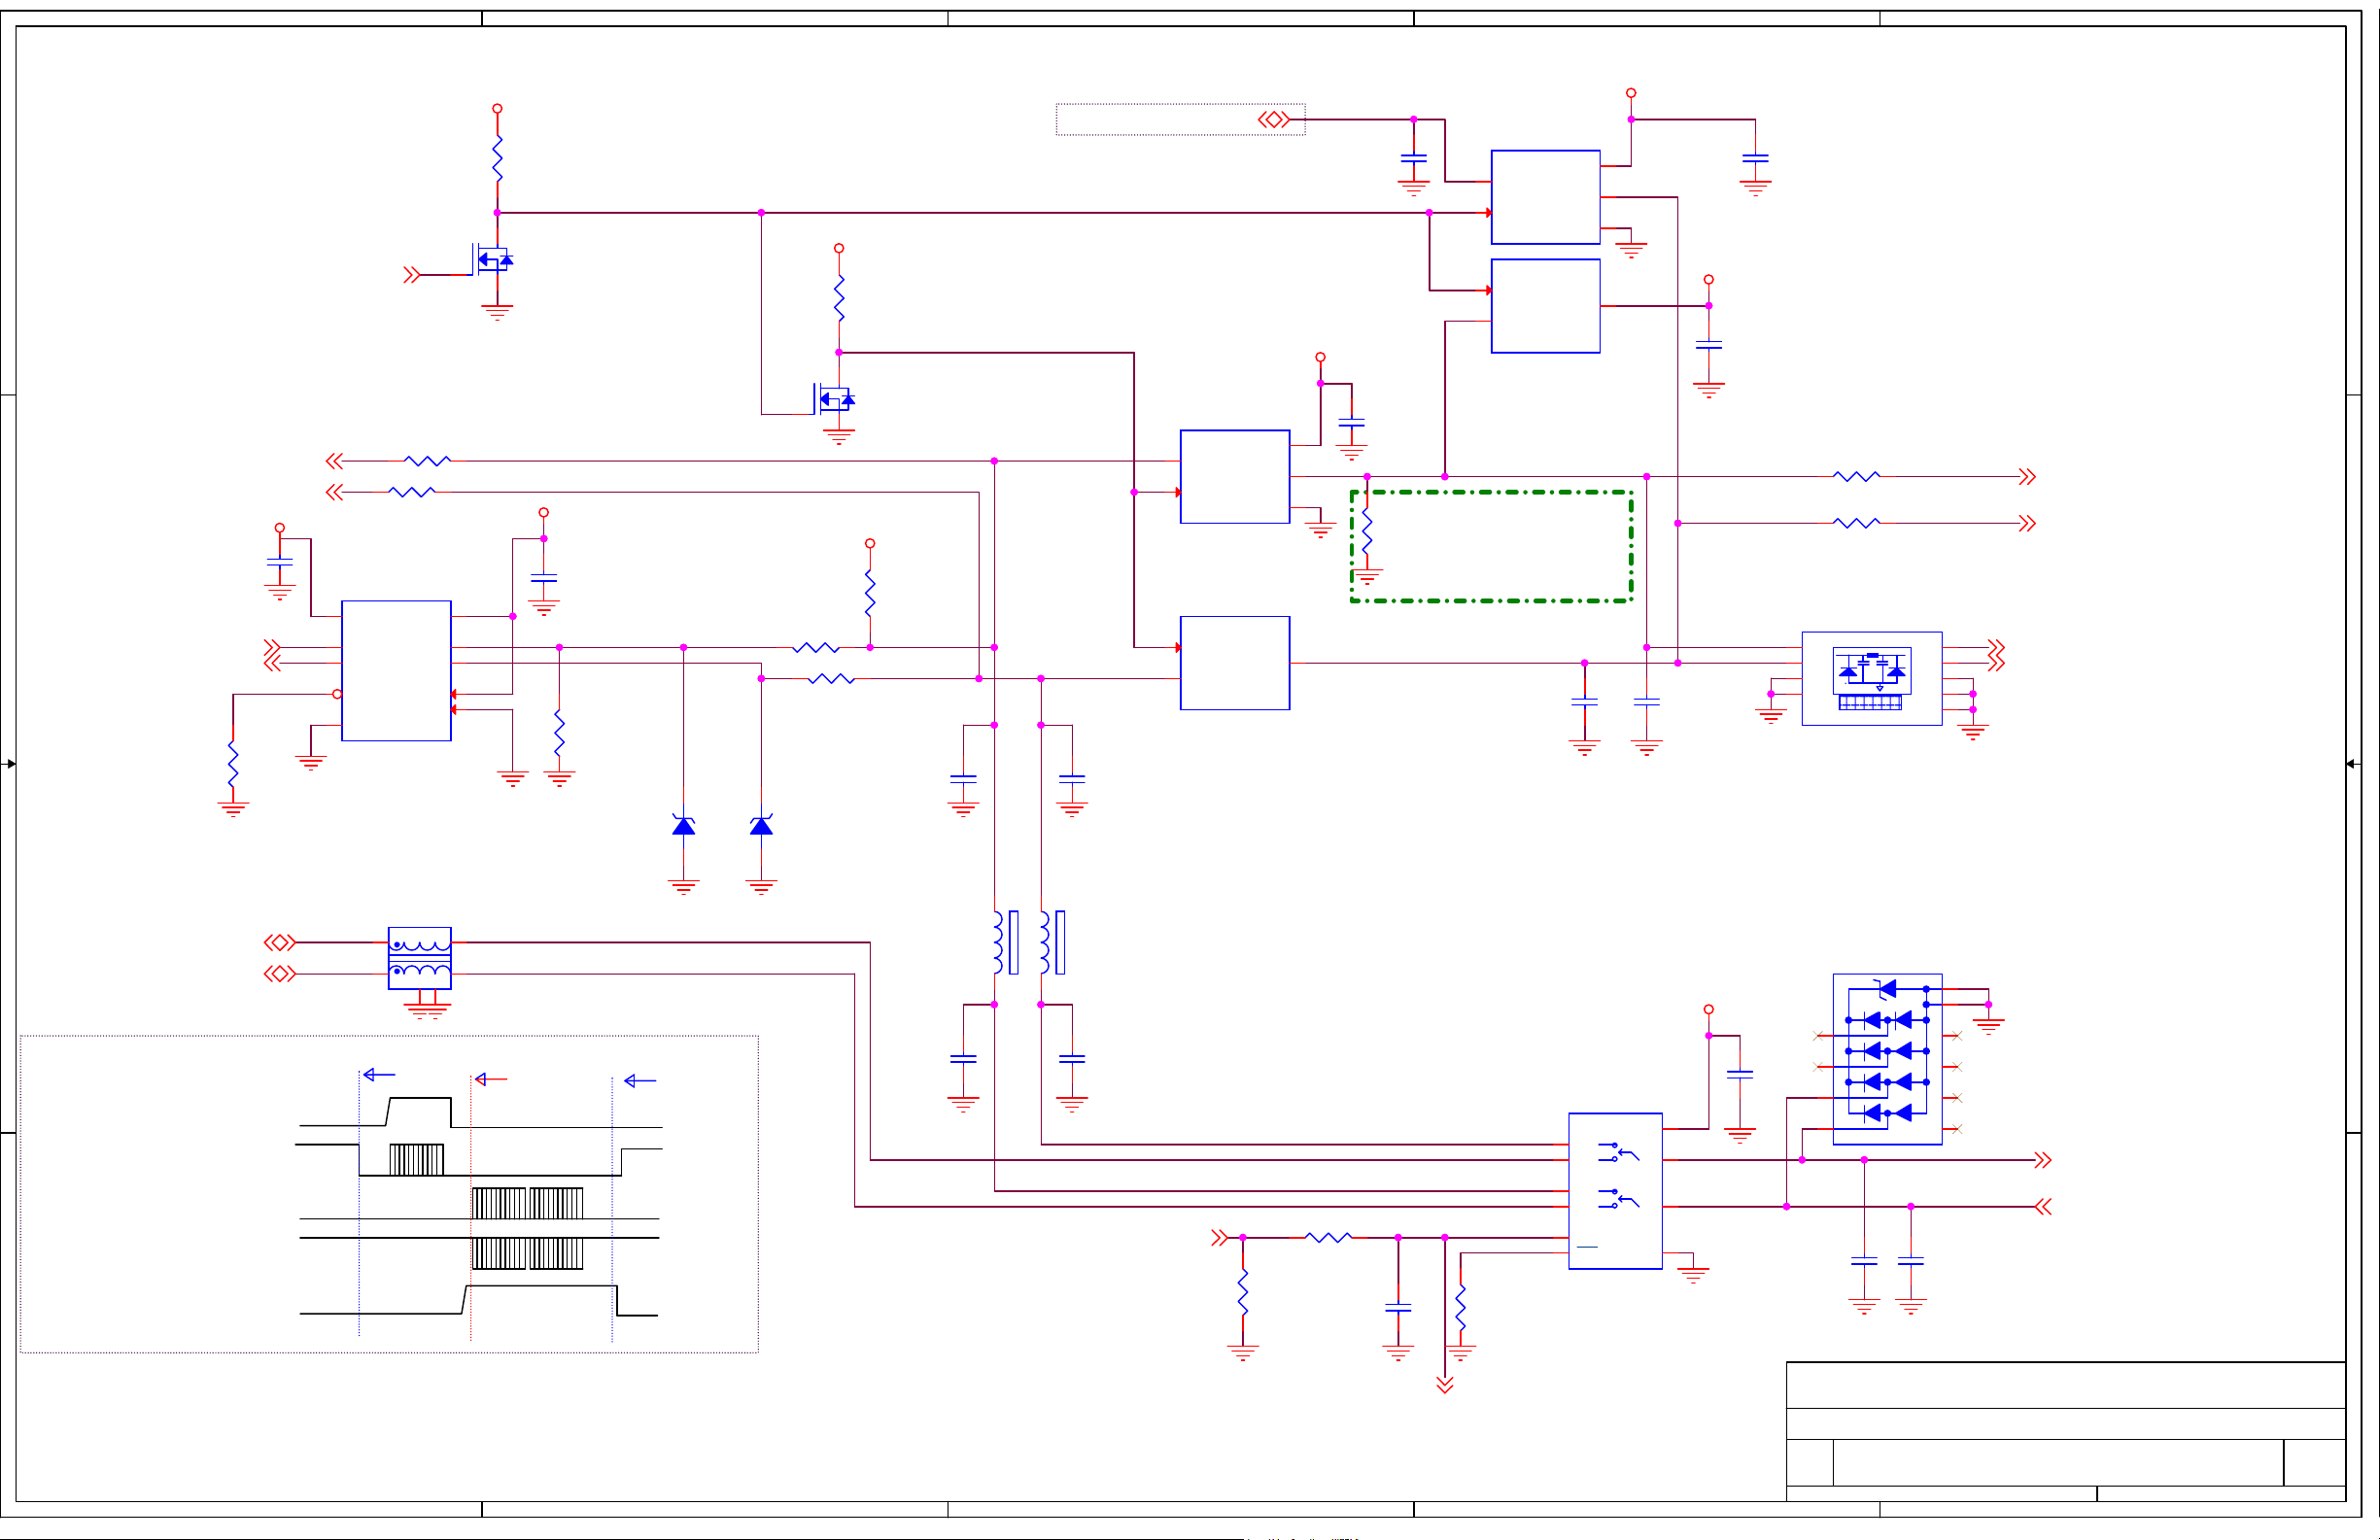Select the dotted note box with bidirectional port
Viewport: 2380px width, 1540px height.
[x=1180, y=119]
